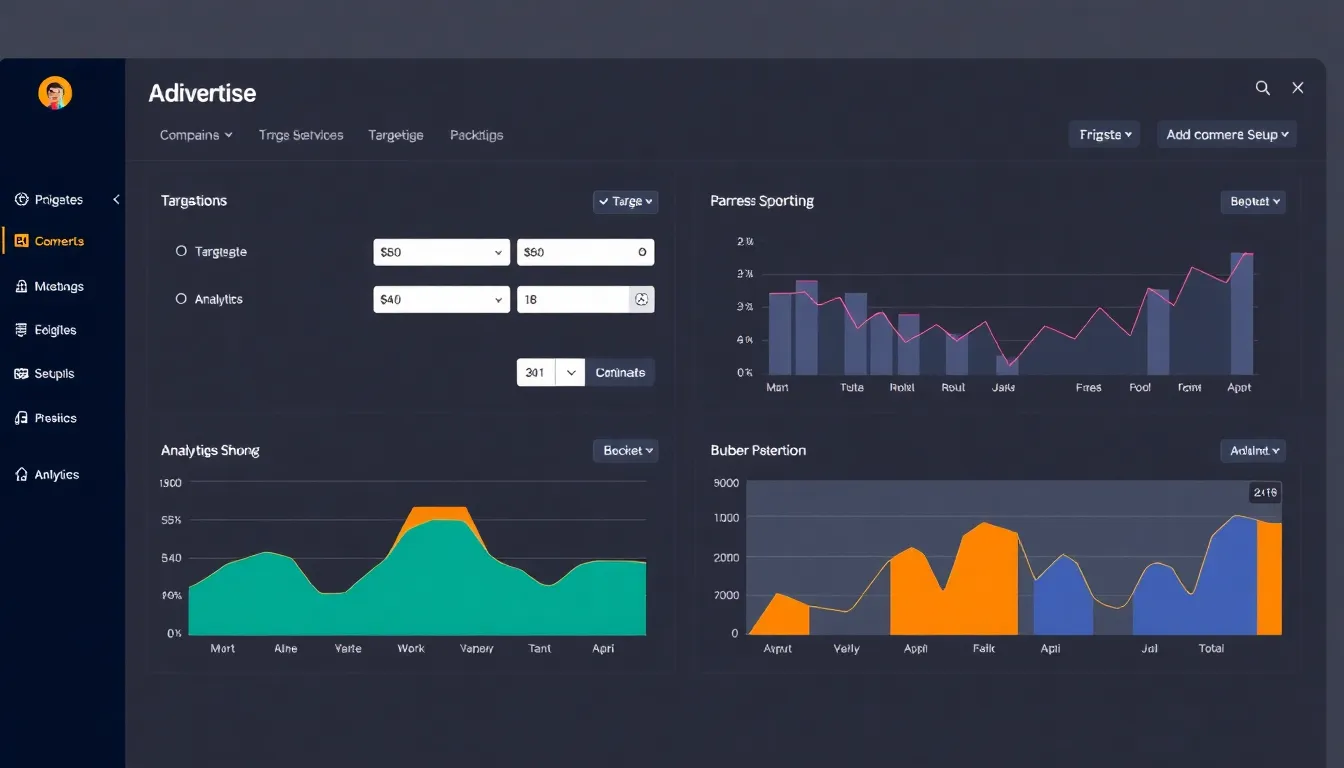Click the search icon at top right

[1262, 88]
